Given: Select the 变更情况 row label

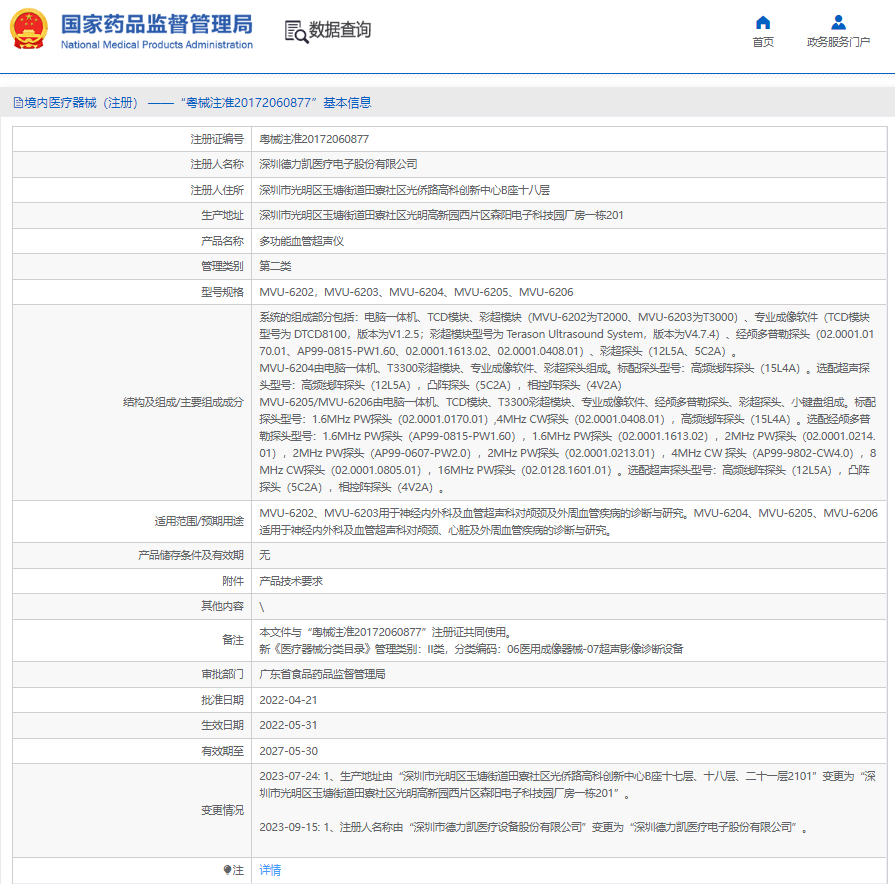Looking at the screenshot, I should [222, 810].
